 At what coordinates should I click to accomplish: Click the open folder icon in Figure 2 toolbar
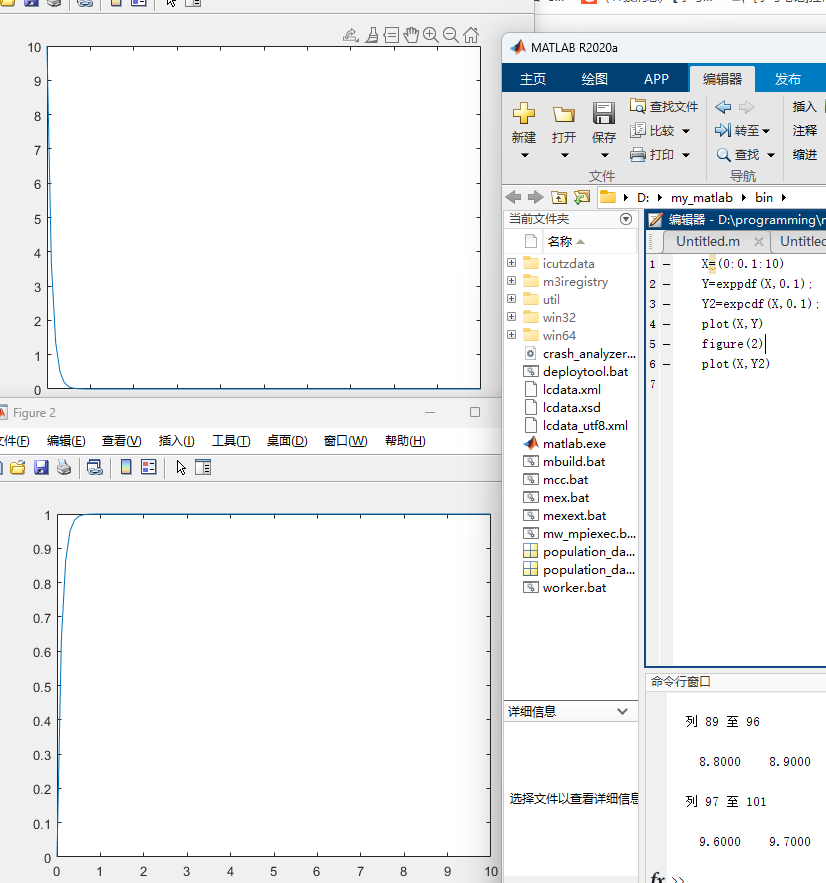point(17,467)
